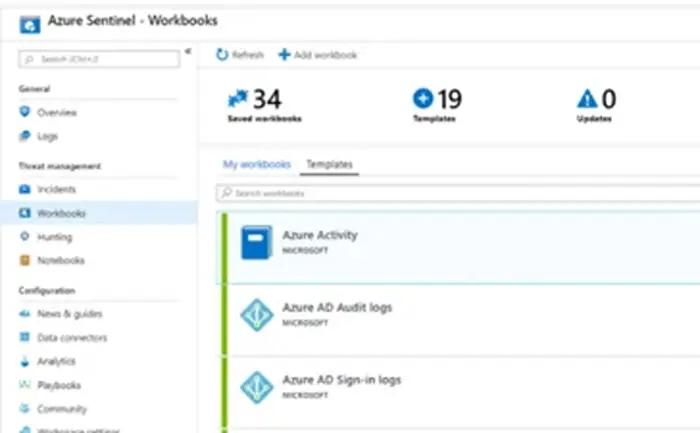Click the Overview shield icon
The image size is (700, 433).
(25, 112)
